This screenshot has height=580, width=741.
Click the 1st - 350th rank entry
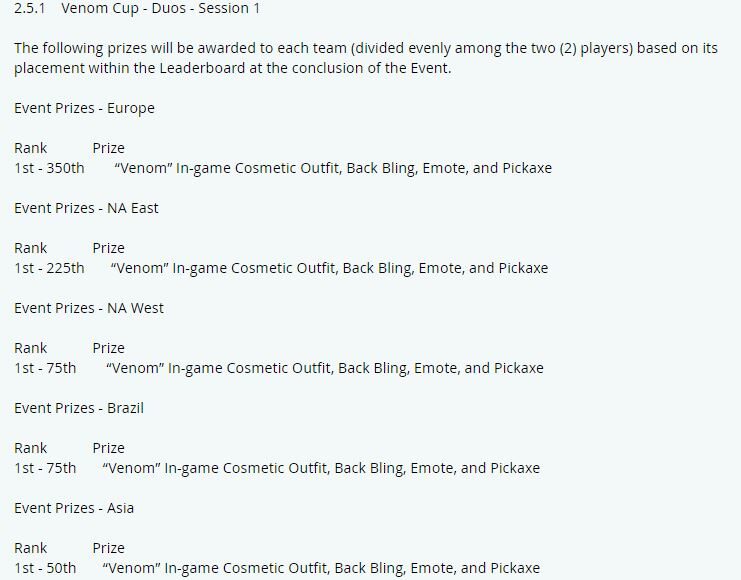coord(49,168)
